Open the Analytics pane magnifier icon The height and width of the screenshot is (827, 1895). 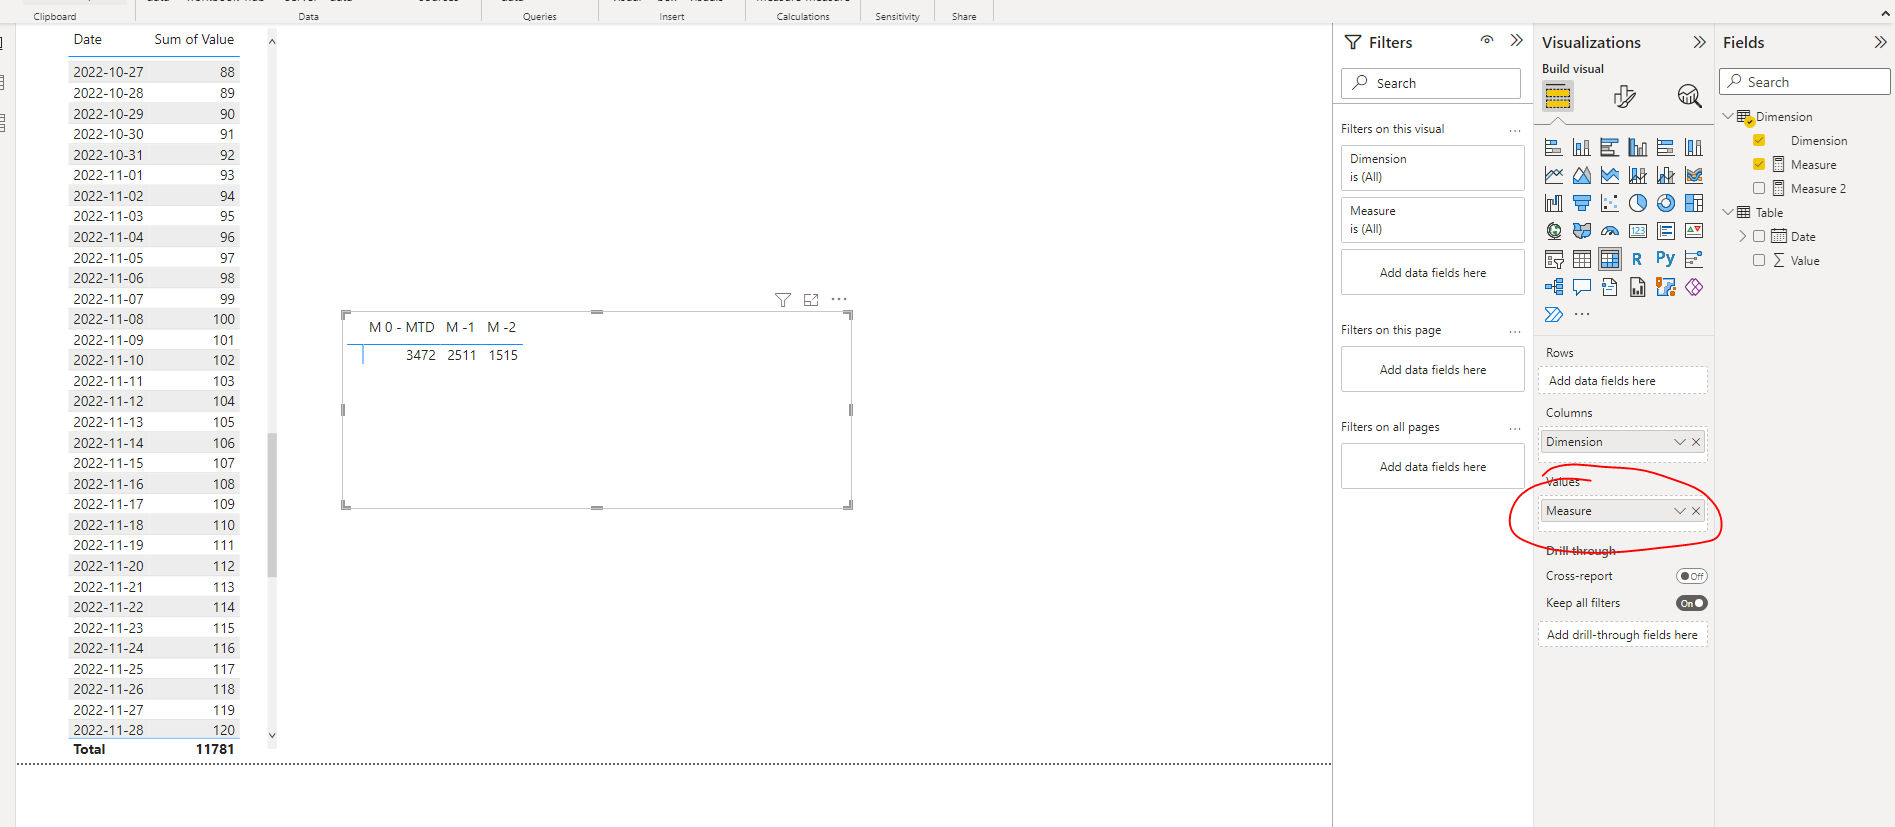pos(1689,96)
